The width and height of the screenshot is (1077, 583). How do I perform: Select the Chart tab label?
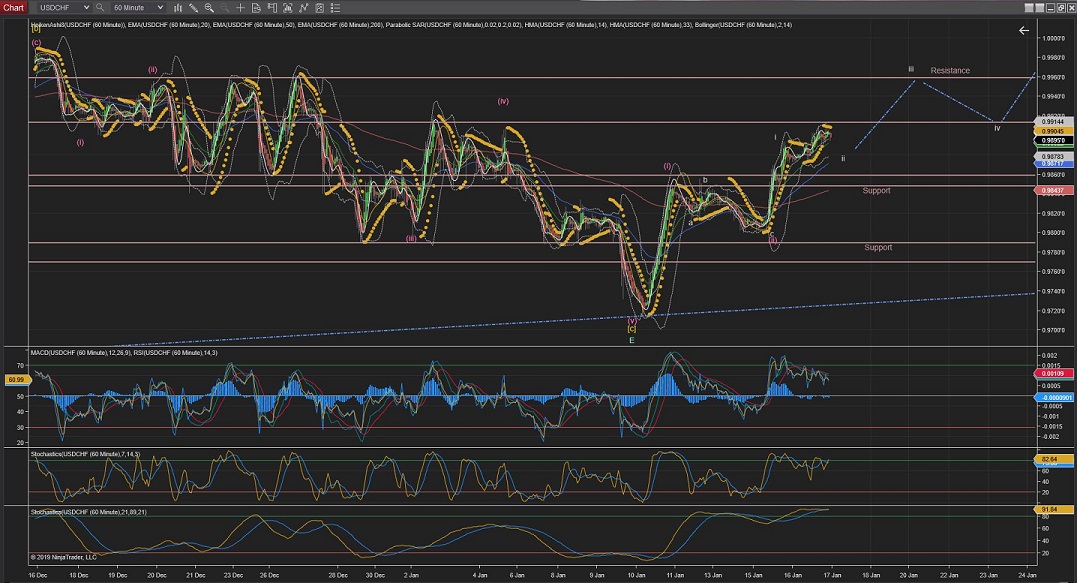click(13, 7)
